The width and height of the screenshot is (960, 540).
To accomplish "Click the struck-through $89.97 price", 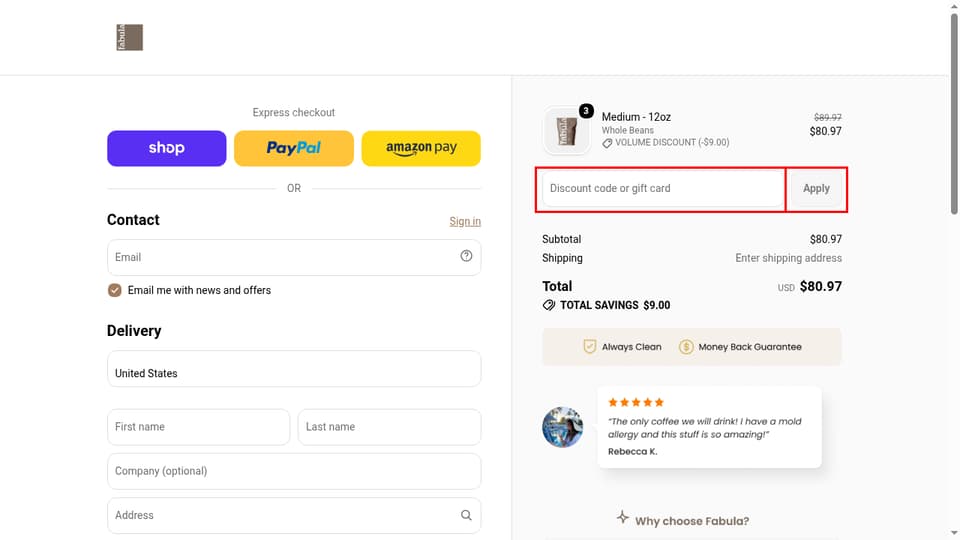I will 828,117.
